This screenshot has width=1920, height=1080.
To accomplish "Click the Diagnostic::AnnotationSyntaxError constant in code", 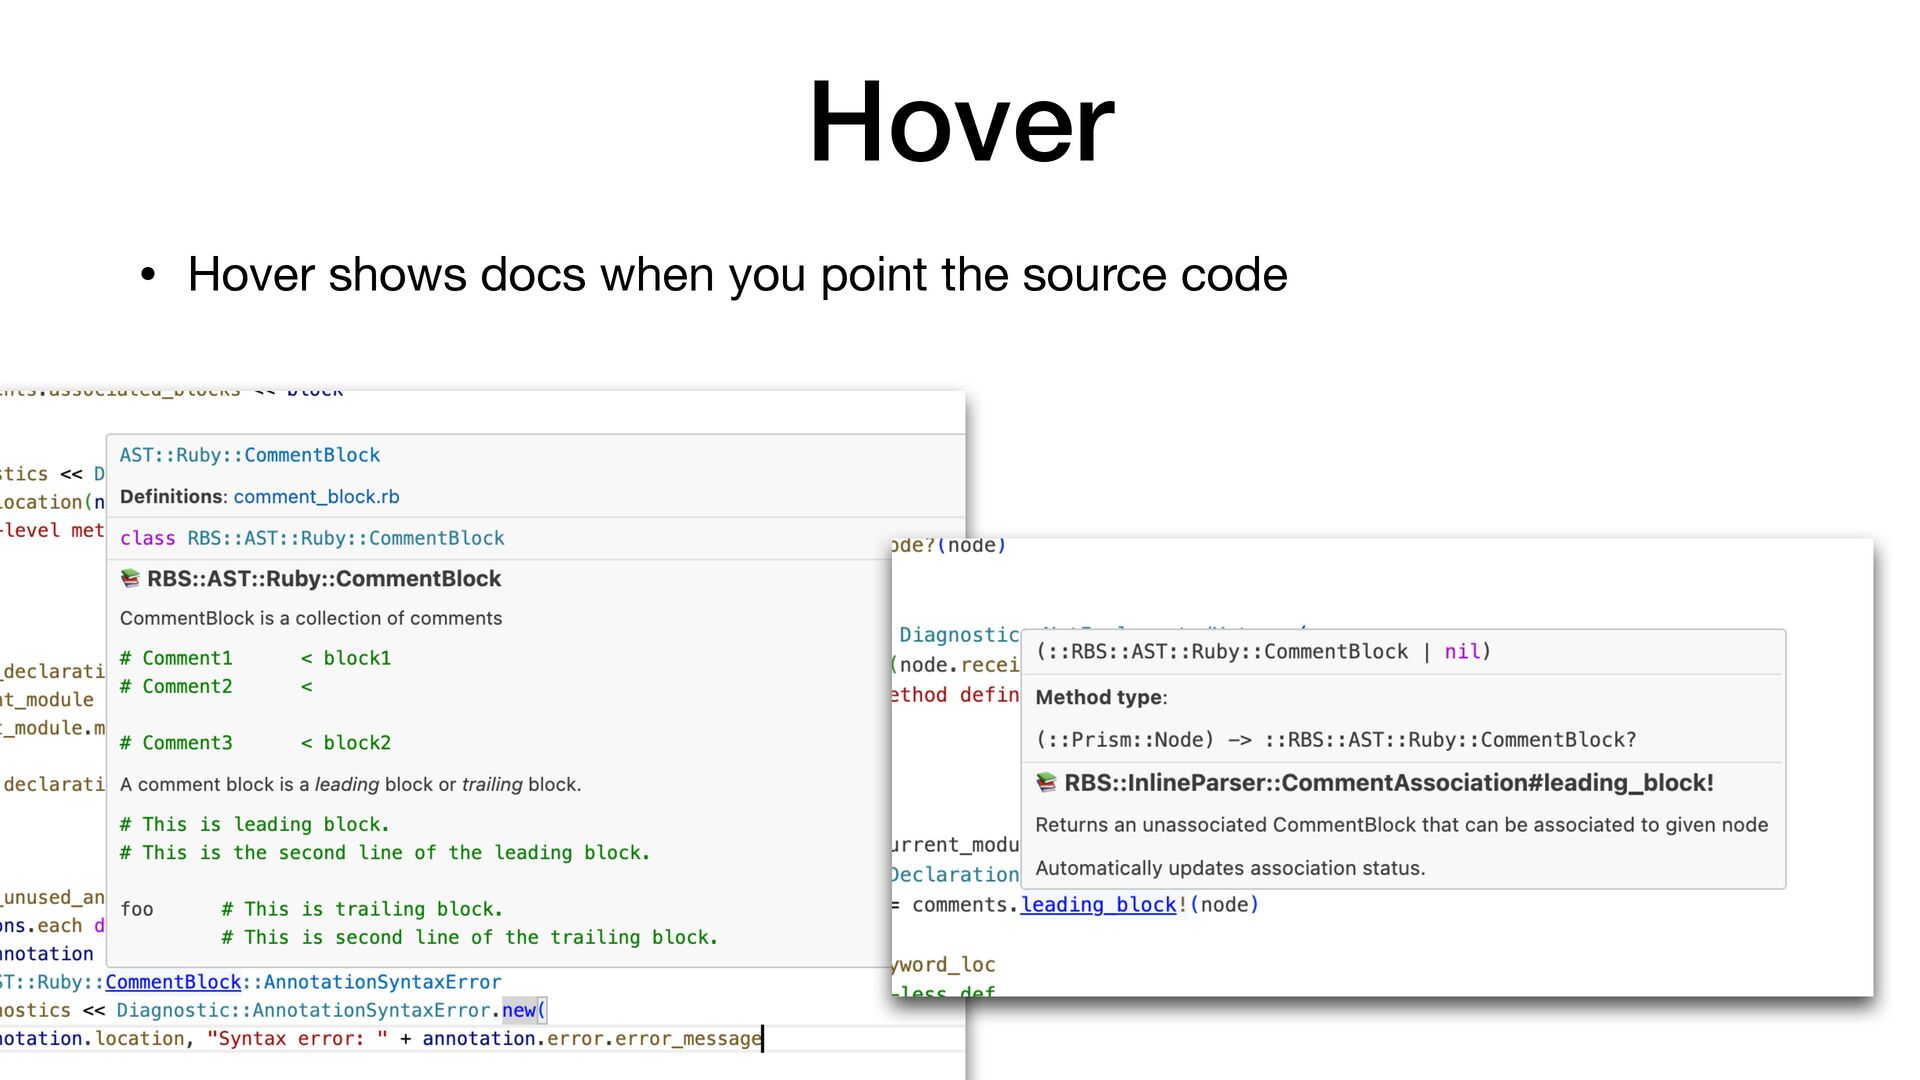I will (x=303, y=1010).
